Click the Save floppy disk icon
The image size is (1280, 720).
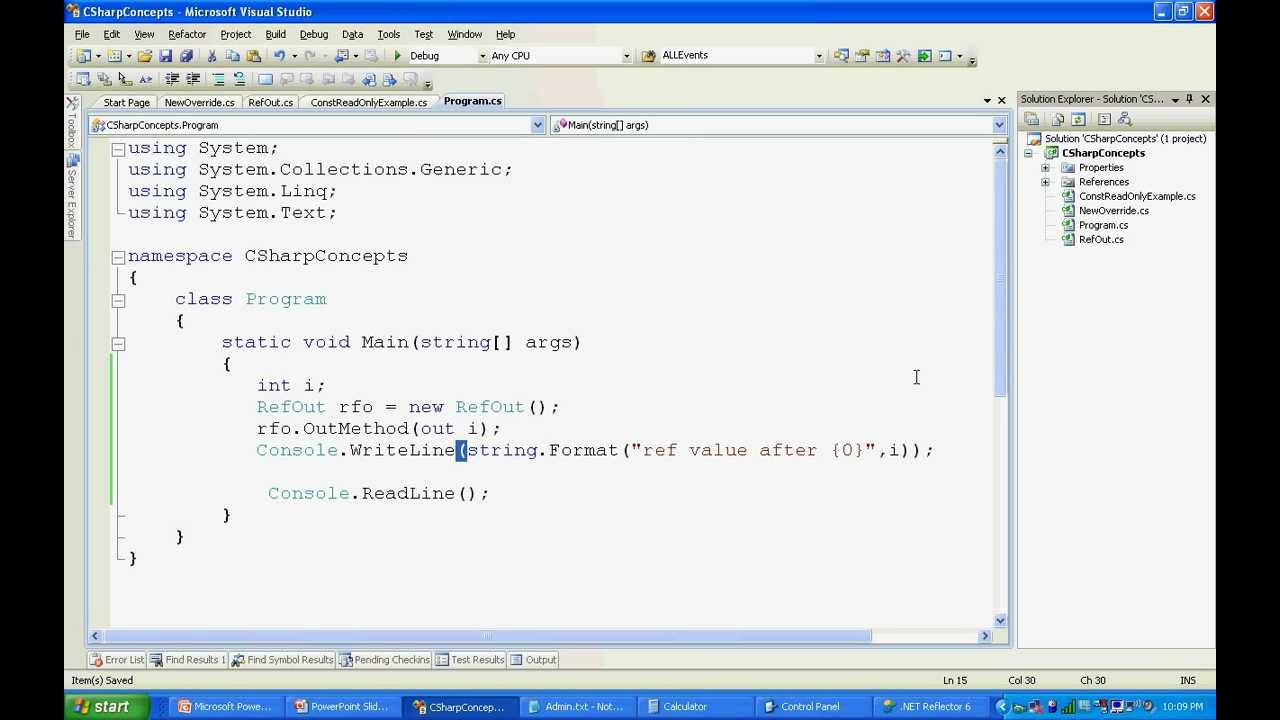(x=166, y=56)
